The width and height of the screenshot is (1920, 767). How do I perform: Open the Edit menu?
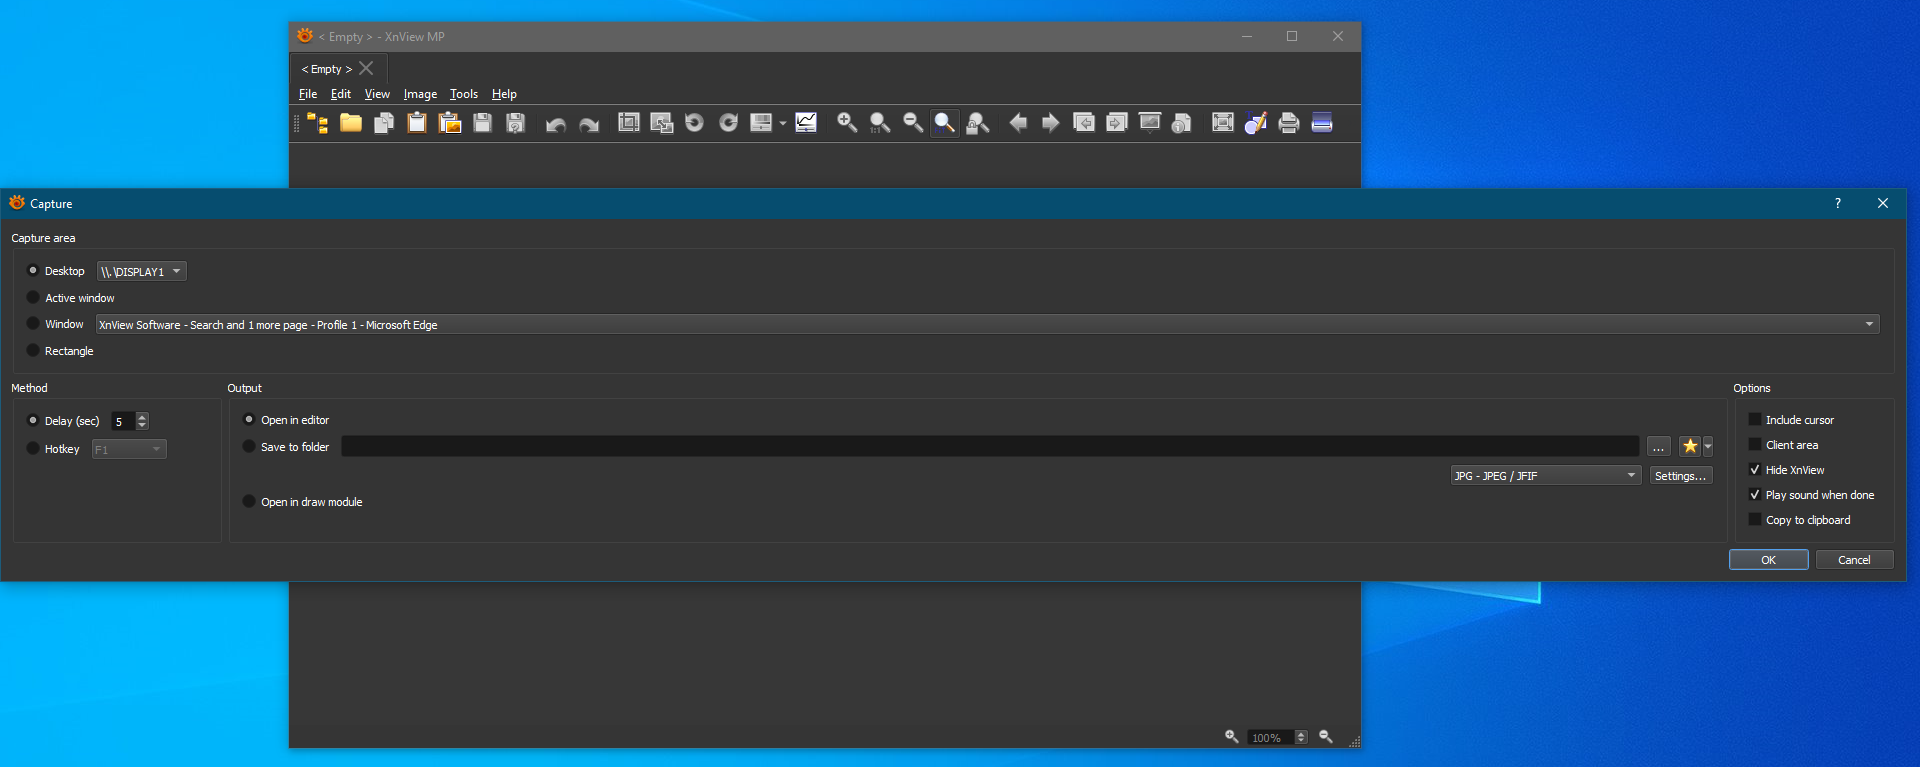(x=341, y=94)
